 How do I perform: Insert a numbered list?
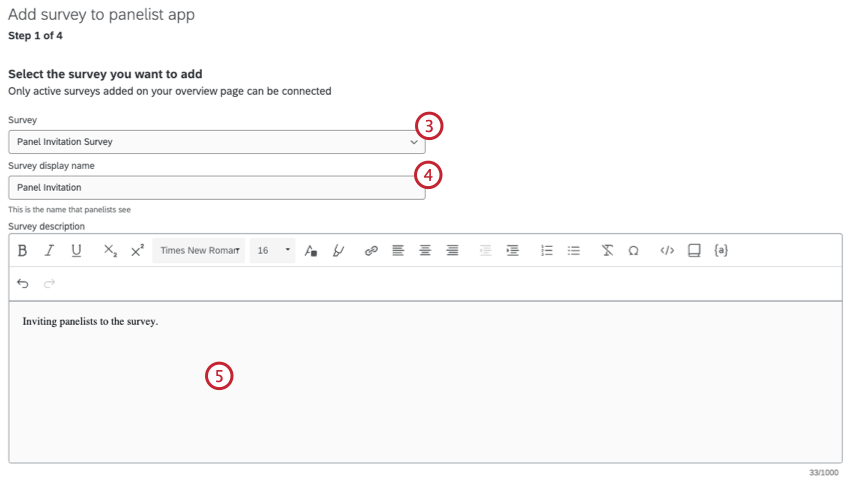coord(546,250)
